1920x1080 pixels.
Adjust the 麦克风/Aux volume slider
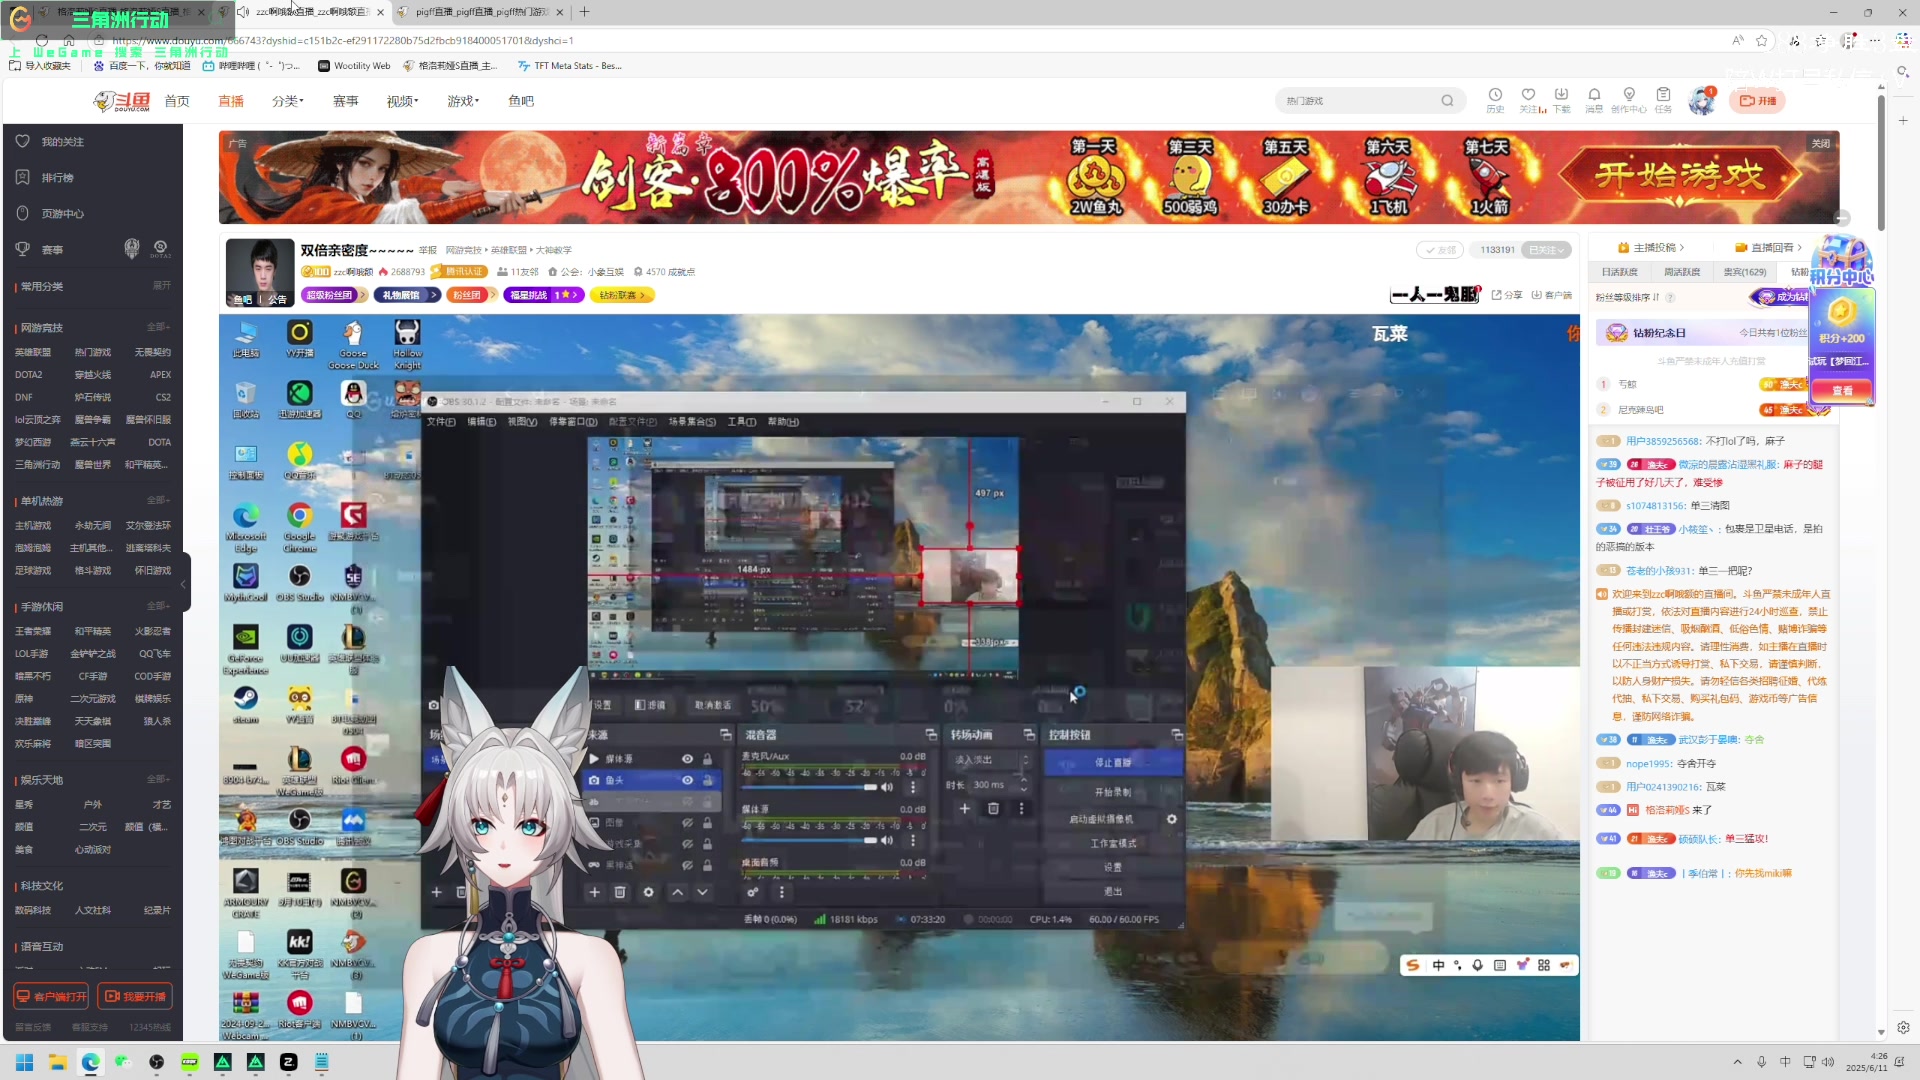click(810, 787)
